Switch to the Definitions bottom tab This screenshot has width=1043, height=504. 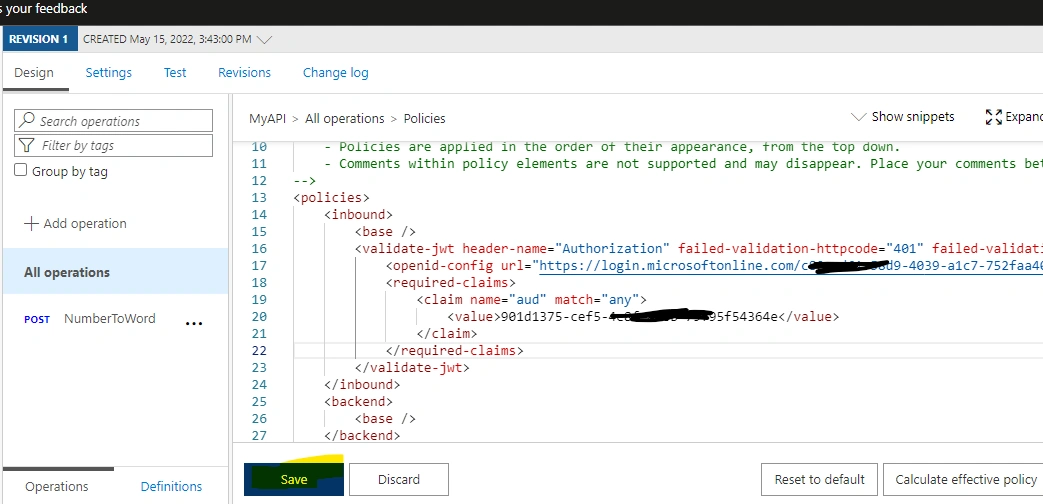(171, 486)
